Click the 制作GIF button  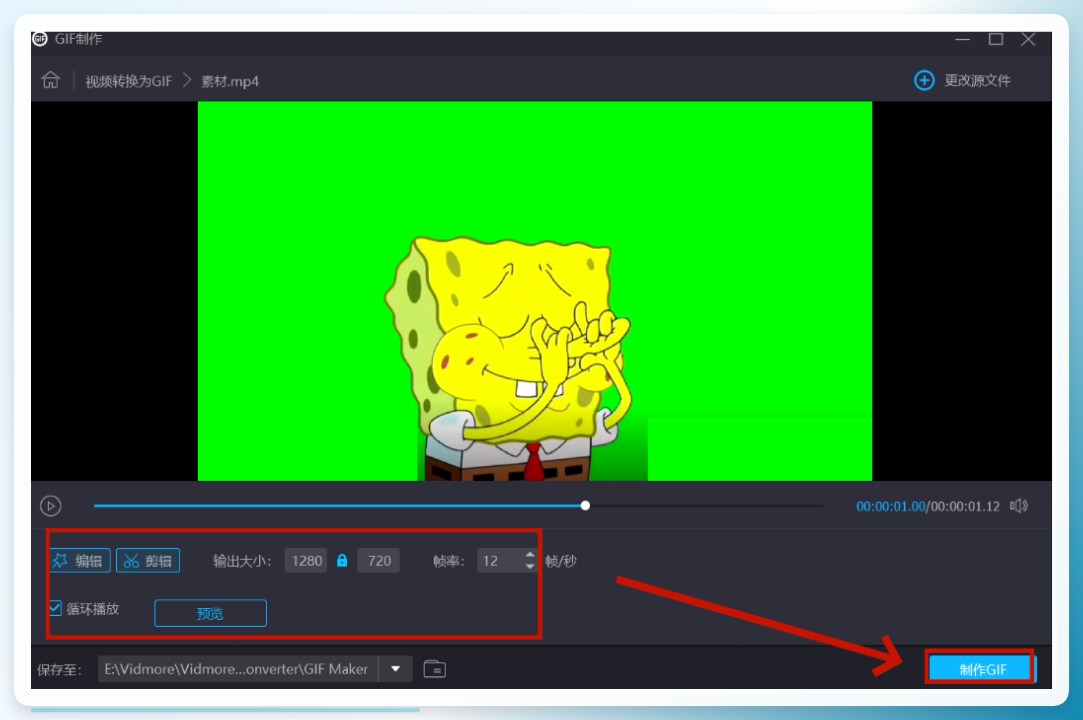pyautogui.click(x=981, y=669)
